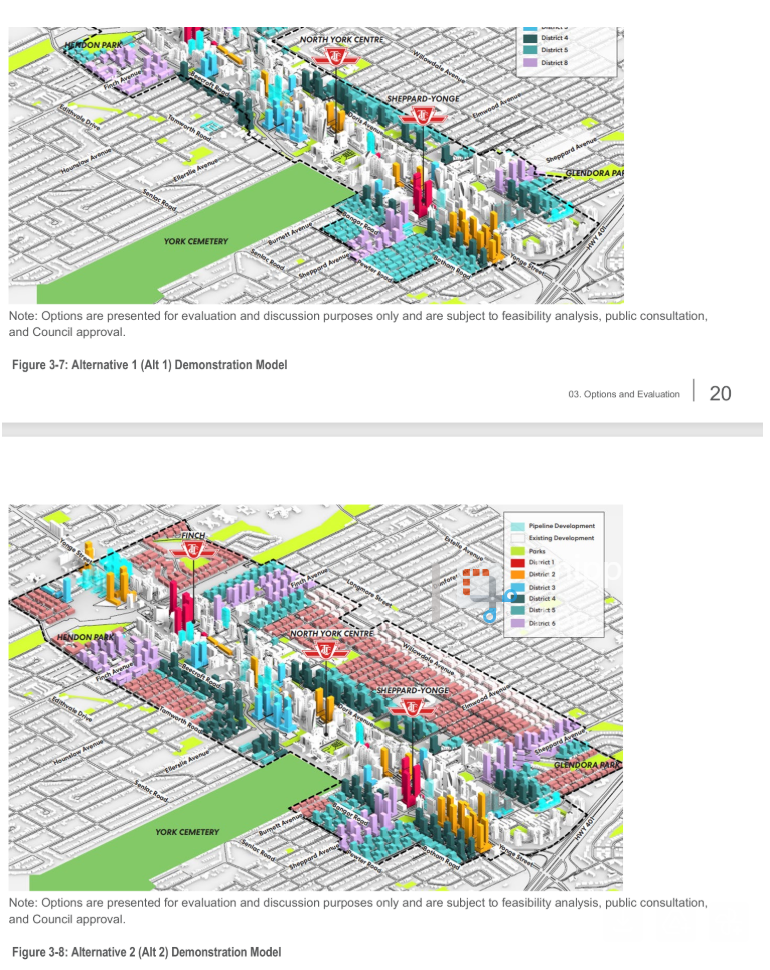Click North York Centre TTC icon in Alt 1 map
This screenshot has height=970, width=770.
click(323, 59)
